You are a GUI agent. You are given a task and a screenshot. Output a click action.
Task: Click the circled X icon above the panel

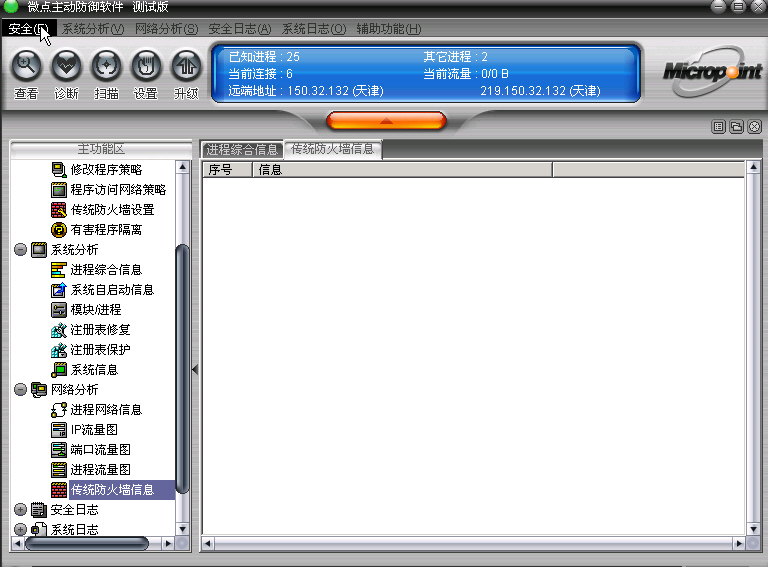(x=755, y=127)
